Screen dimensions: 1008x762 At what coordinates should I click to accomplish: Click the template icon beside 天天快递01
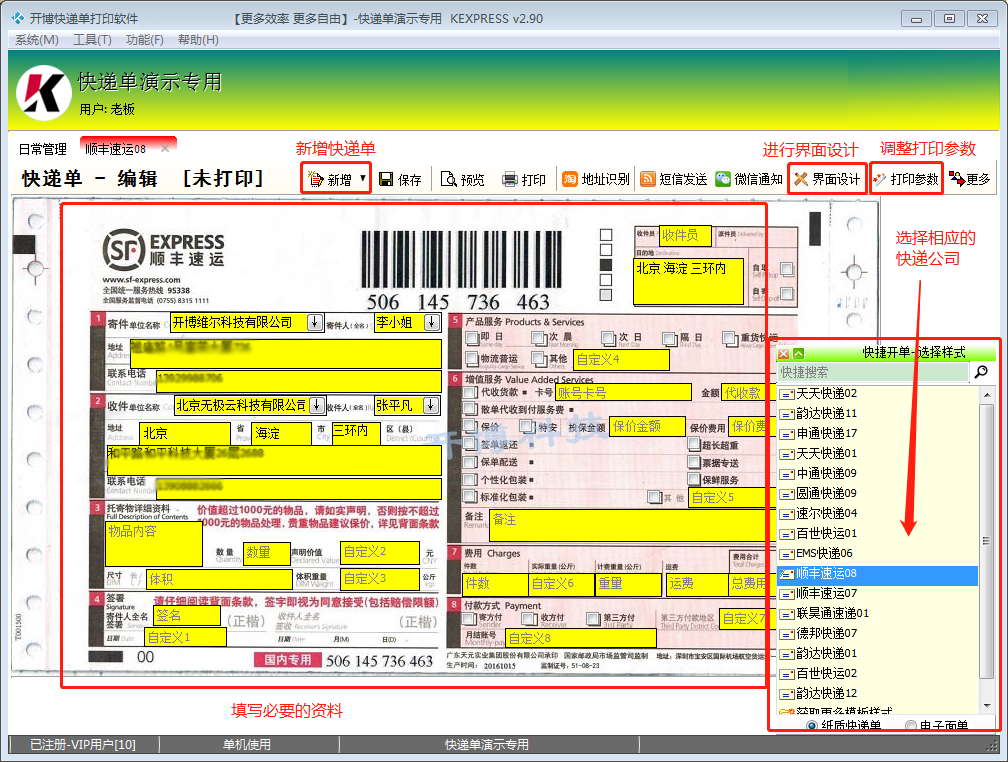point(787,454)
